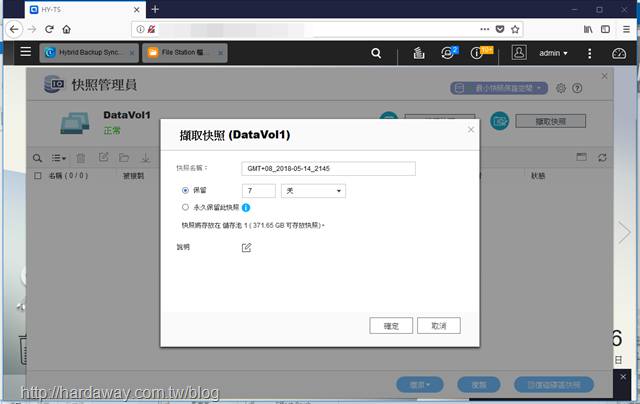The width and height of the screenshot is (640, 404).
Task: Open the QTS main menu hamburger icon
Action: (x=26, y=52)
